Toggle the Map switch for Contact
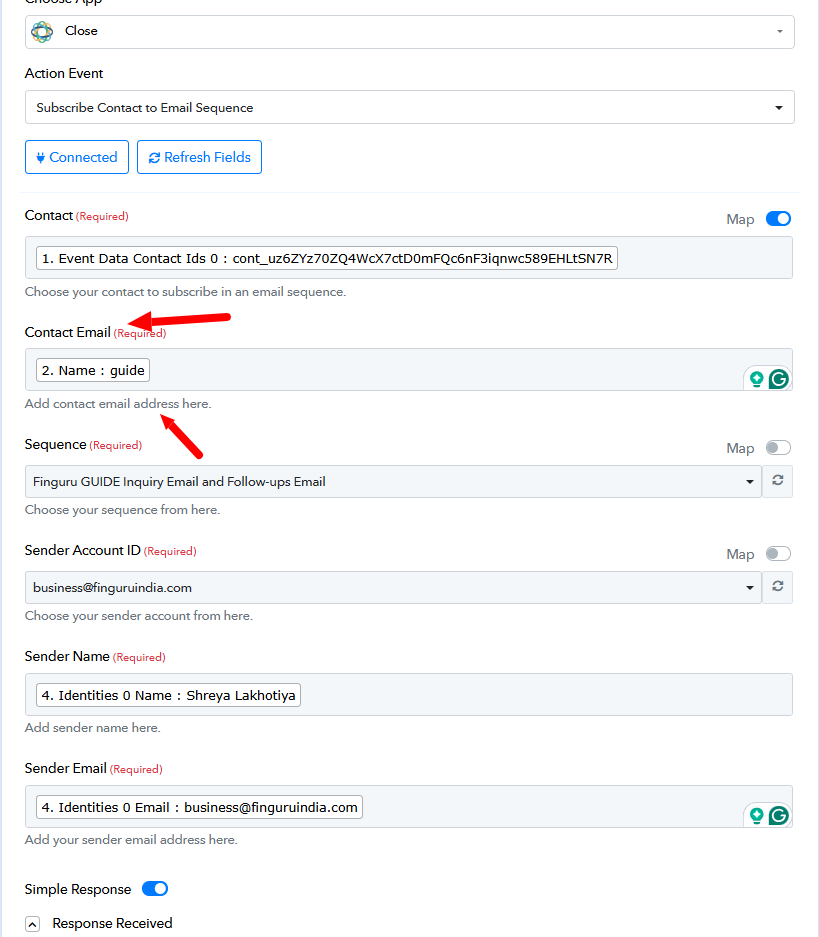 pyautogui.click(x=778, y=219)
